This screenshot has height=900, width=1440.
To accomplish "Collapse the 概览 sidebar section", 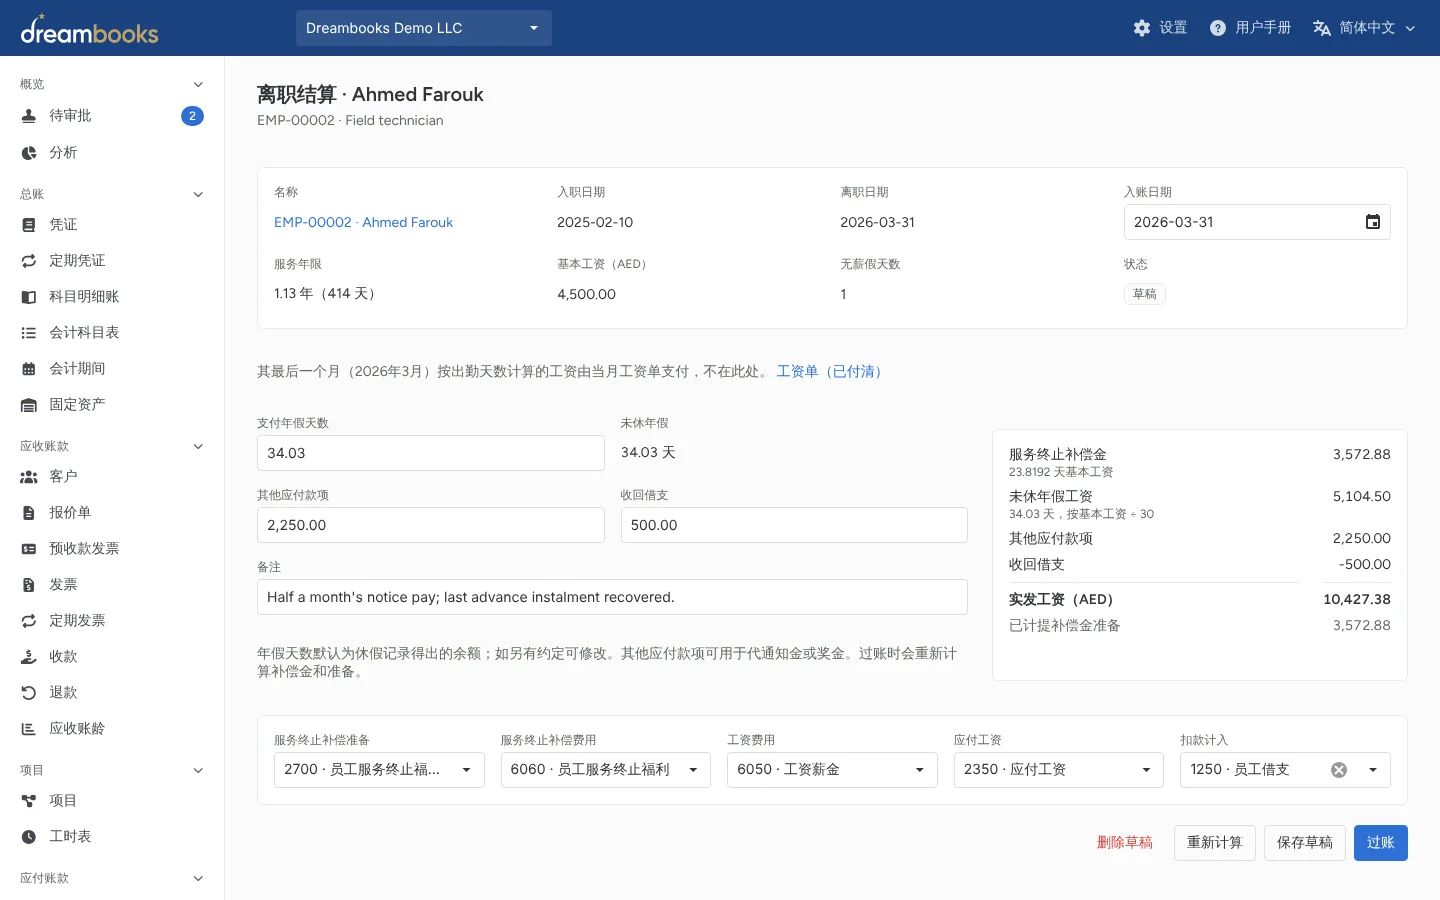I will coord(198,84).
